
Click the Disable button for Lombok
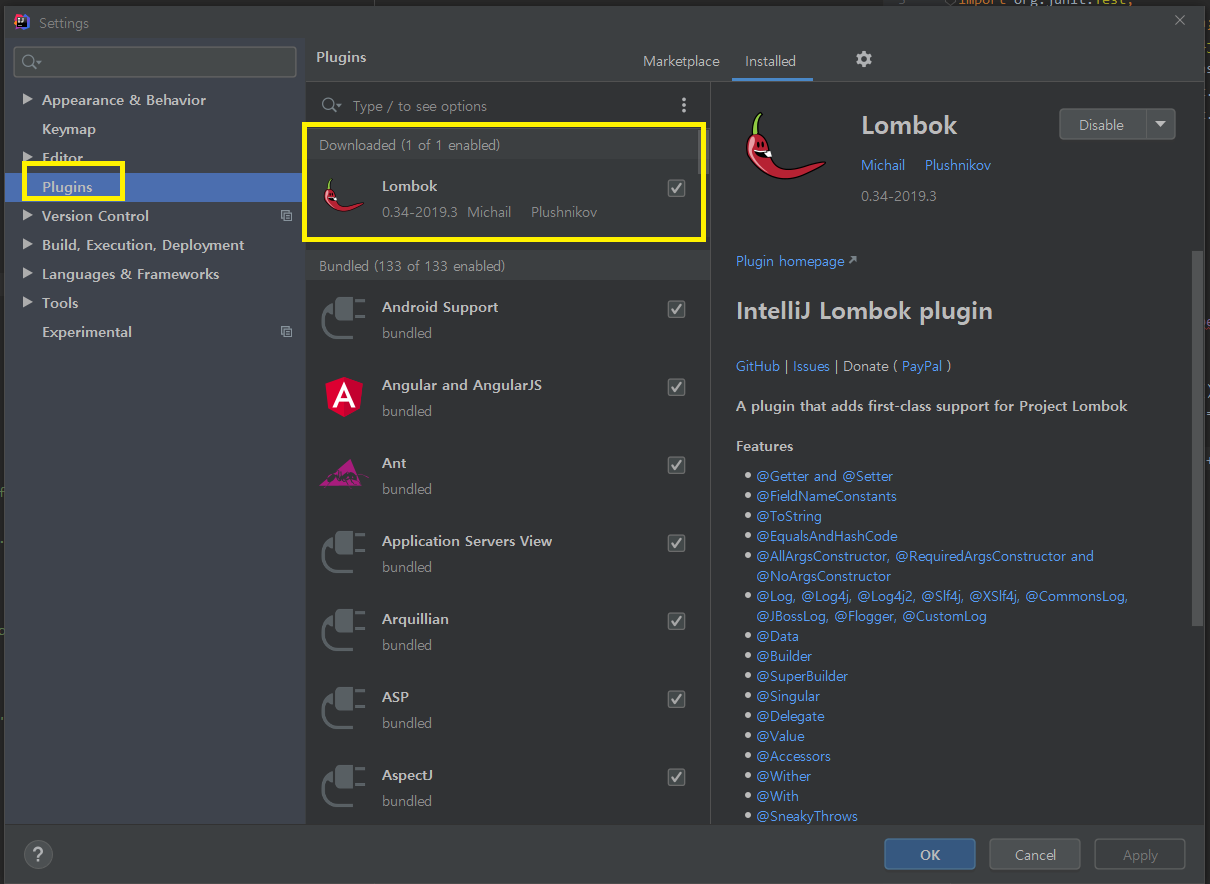[x=1102, y=125]
